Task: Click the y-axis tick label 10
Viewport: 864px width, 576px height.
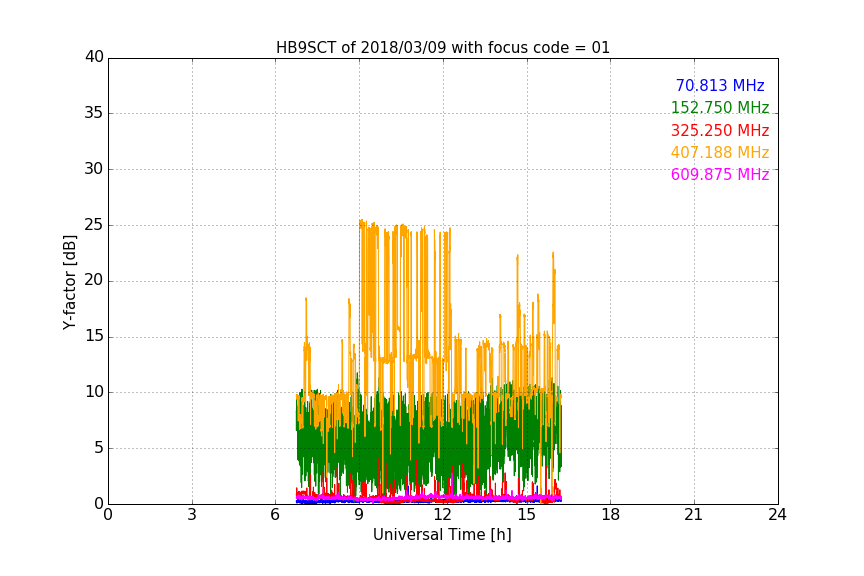Action: click(94, 392)
